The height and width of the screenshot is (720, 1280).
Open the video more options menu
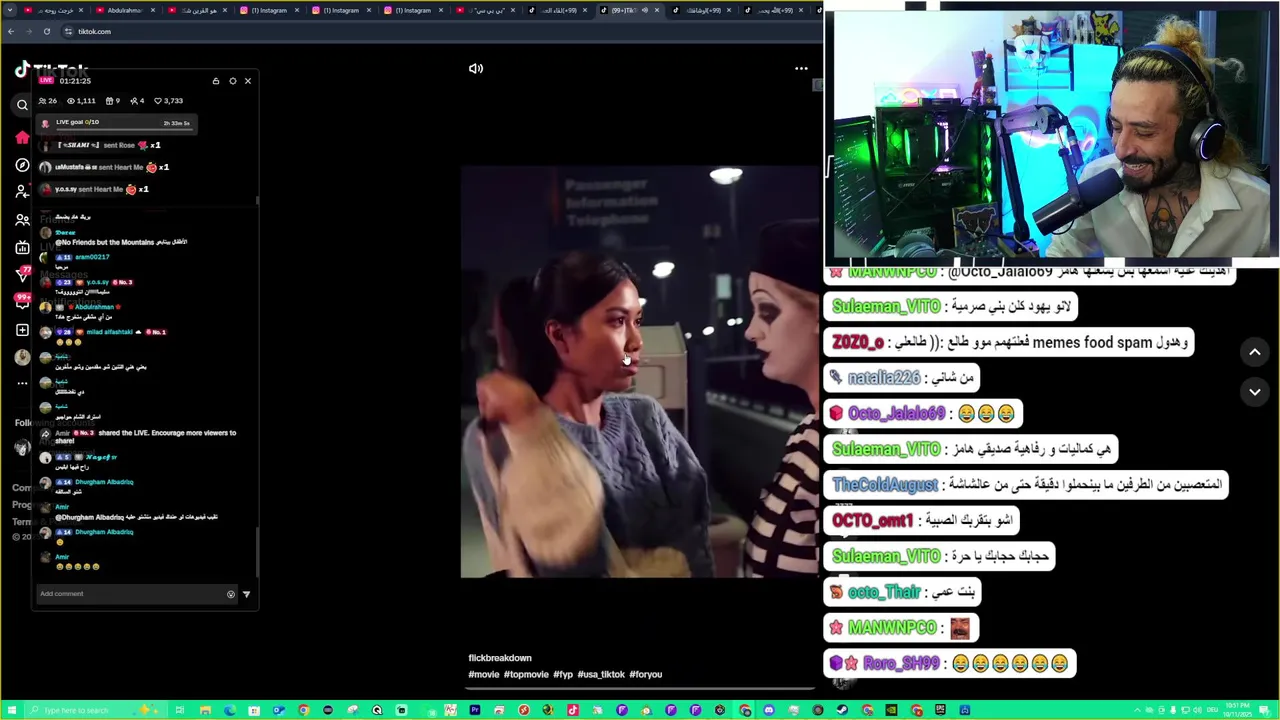pyautogui.click(x=801, y=69)
